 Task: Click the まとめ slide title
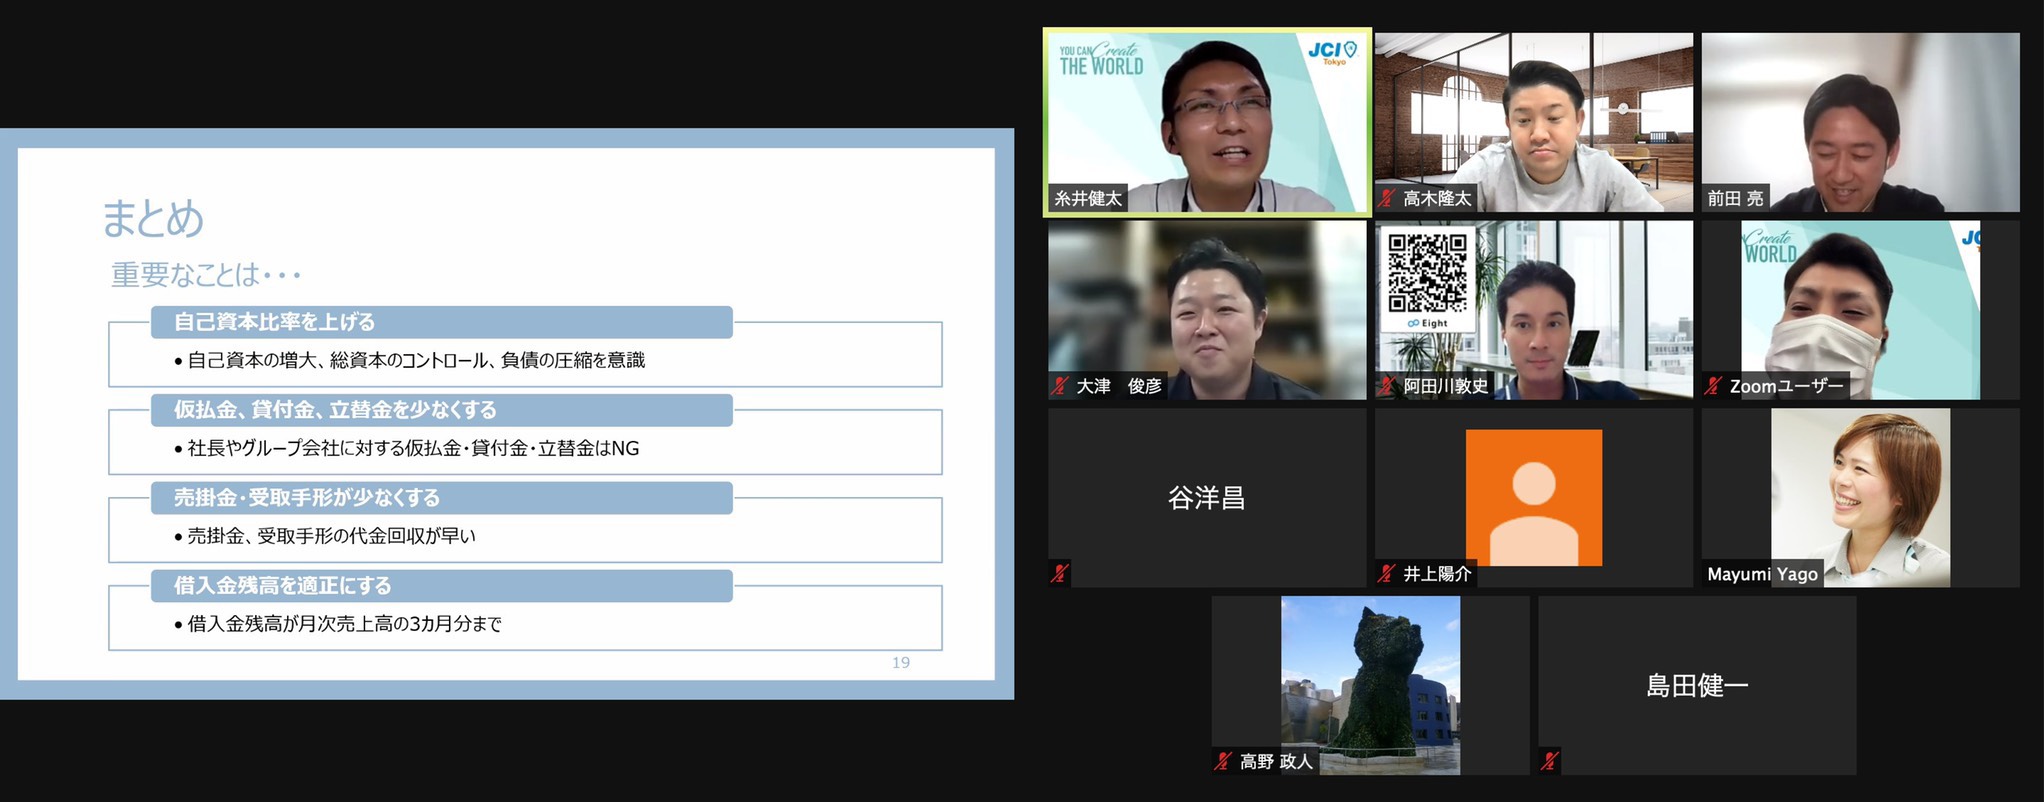pyautogui.click(x=153, y=218)
